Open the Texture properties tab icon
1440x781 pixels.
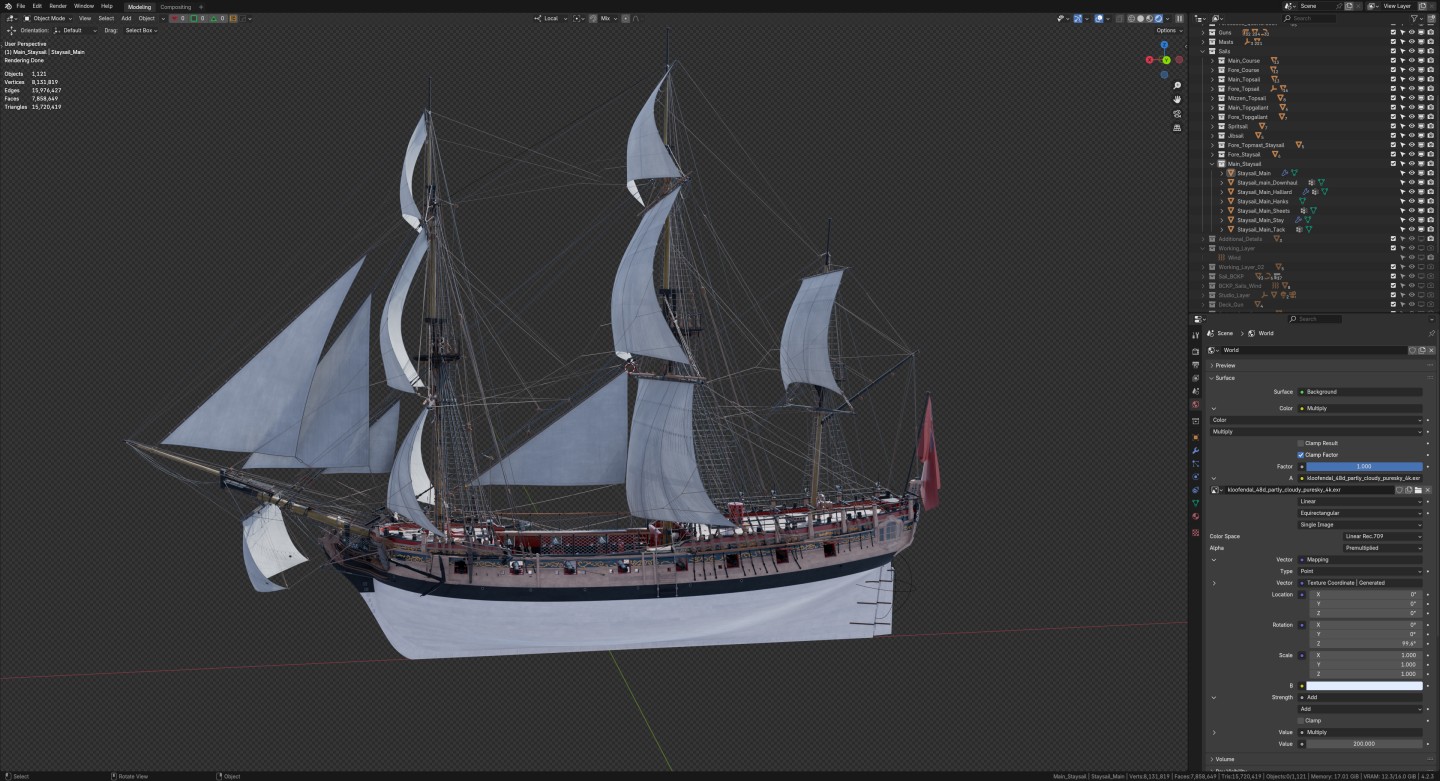[1195, 533]
